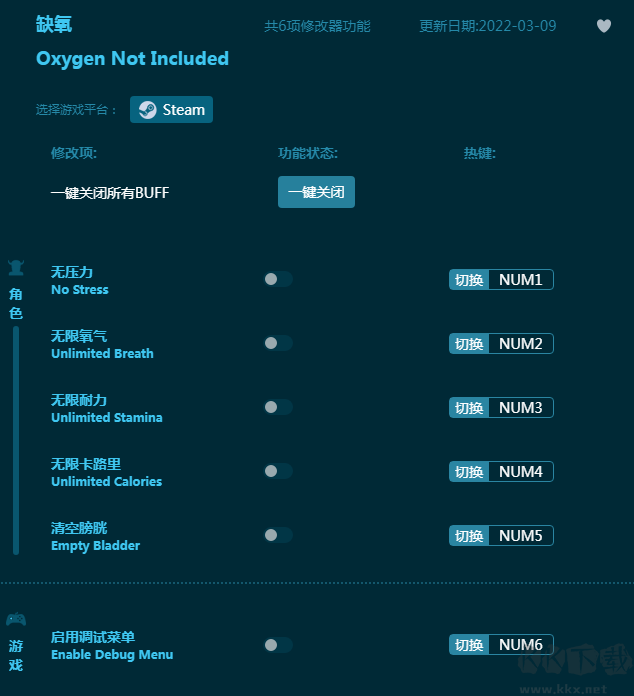Click the NUM6 hotkey field

point(521,645)
